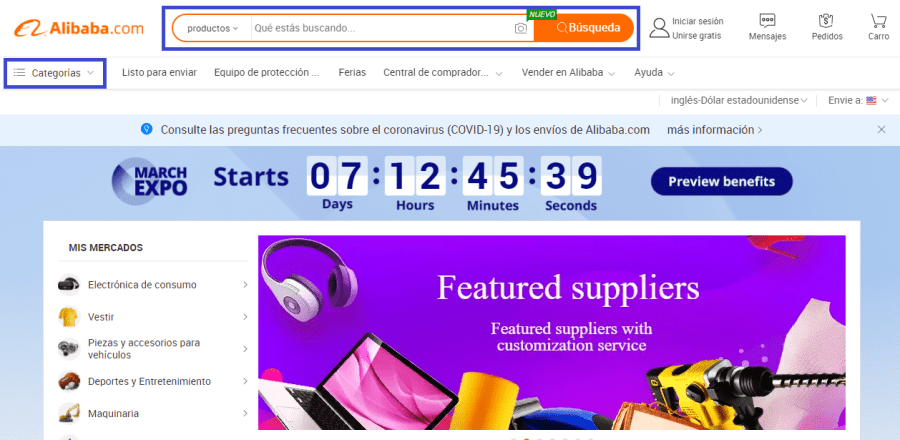Click the Qué estás buscando search field
The image size is (900, 440).
pyautogui.click(x=382, y=28)
